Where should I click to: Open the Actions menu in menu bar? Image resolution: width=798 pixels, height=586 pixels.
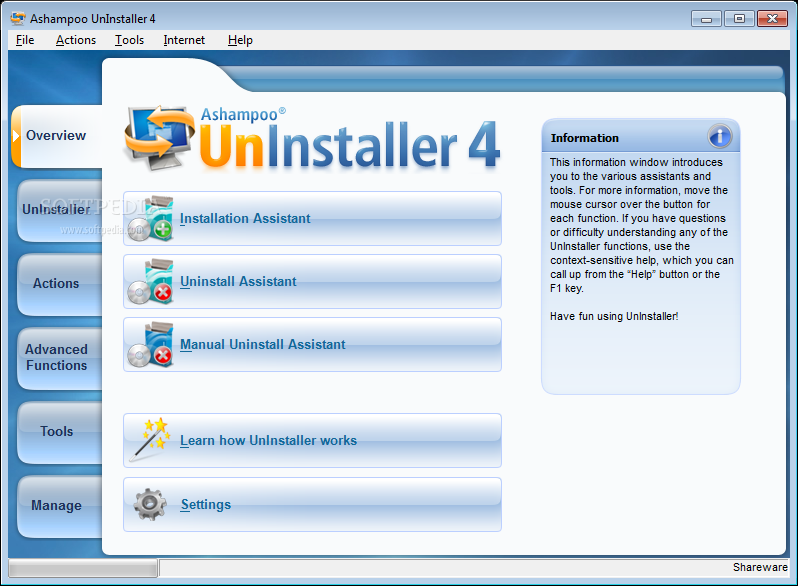76,40
